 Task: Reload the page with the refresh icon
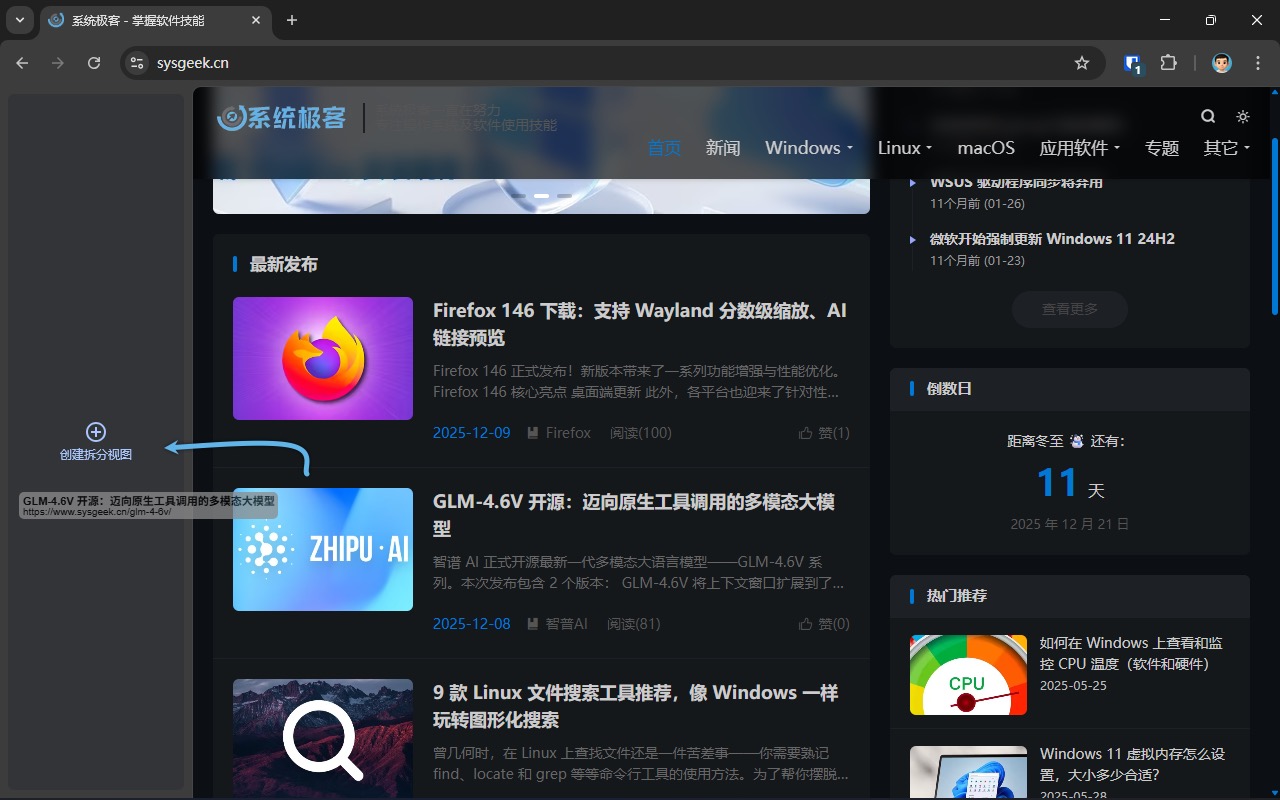coord(94,62)
